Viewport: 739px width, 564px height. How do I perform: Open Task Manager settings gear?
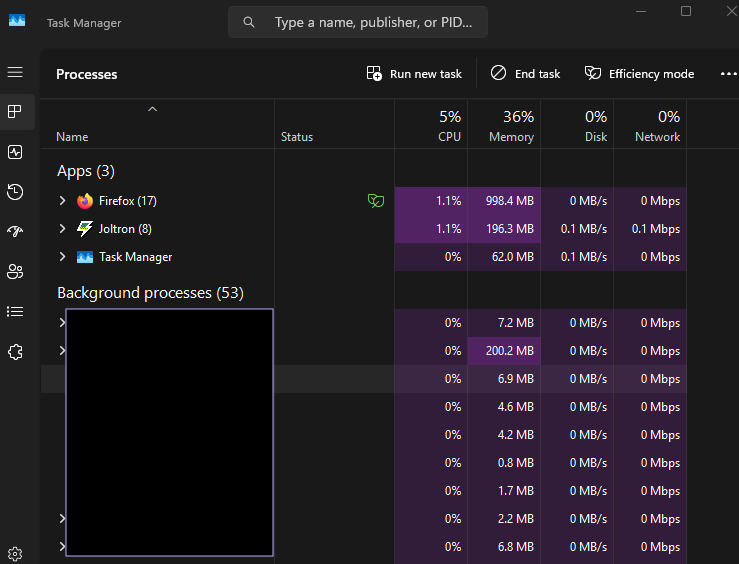tap(15, 553)
